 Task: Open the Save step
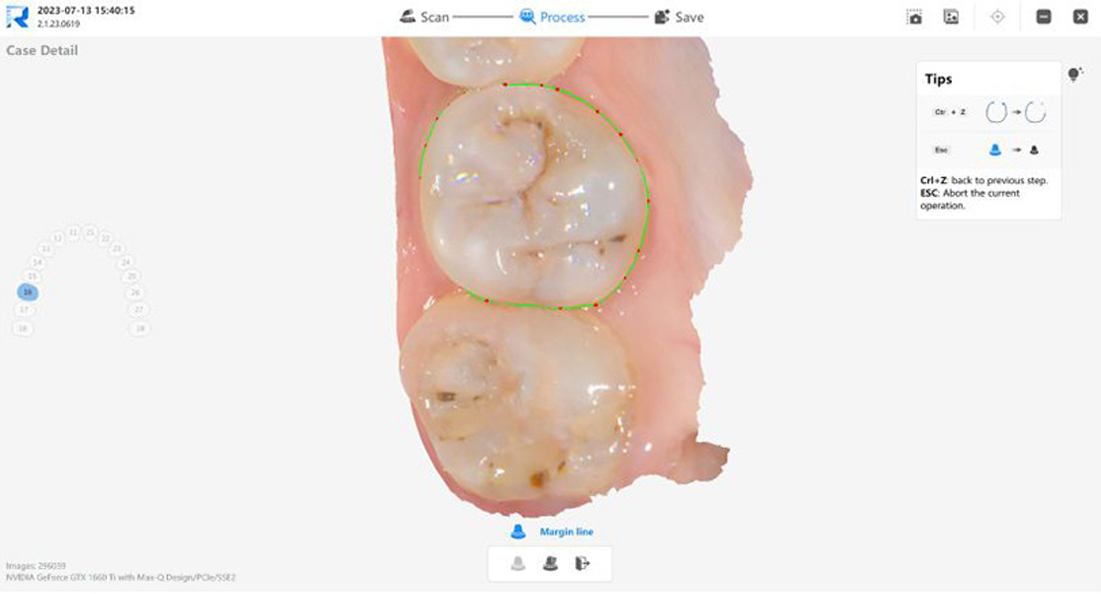click(x=679, y=17)
